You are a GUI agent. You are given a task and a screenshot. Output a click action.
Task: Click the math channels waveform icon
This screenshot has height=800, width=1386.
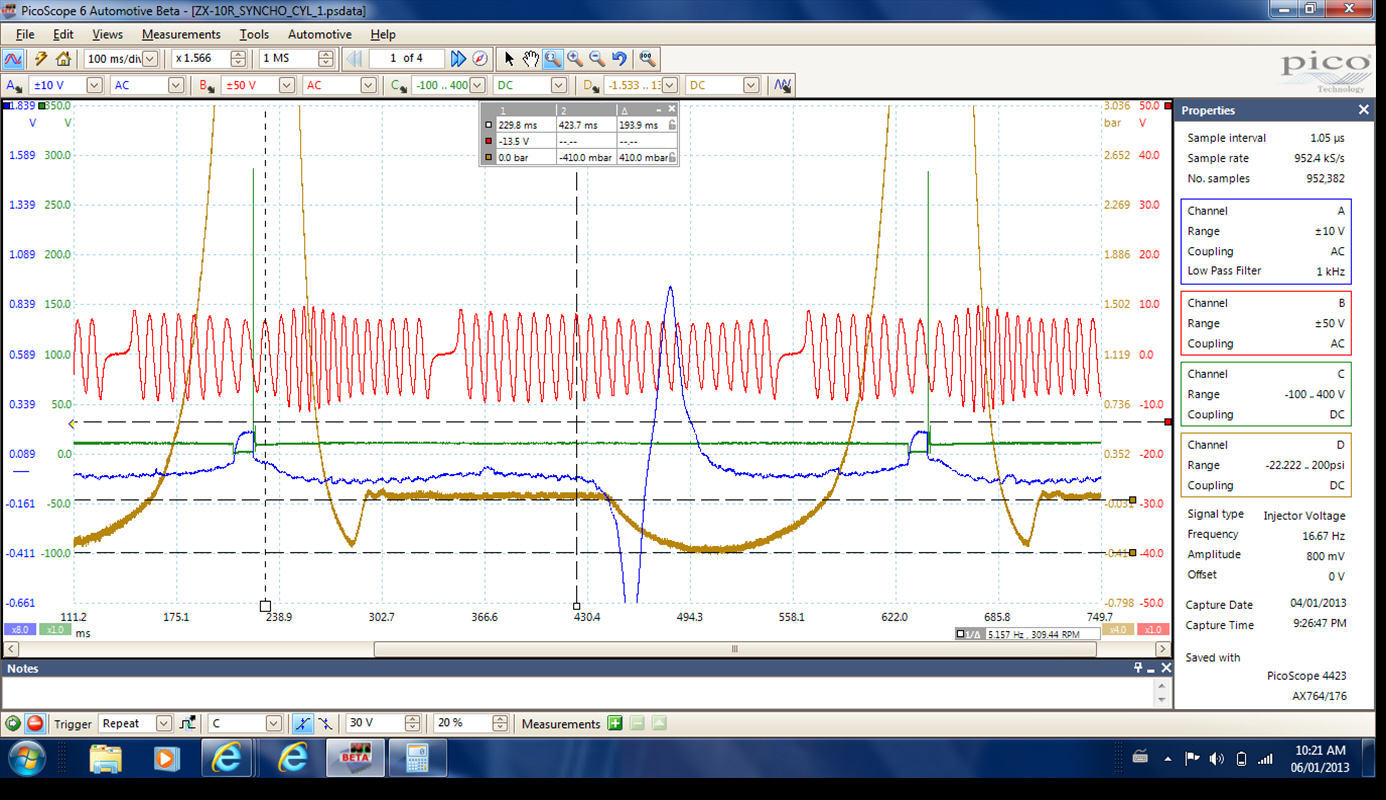(x=782, y=86)
